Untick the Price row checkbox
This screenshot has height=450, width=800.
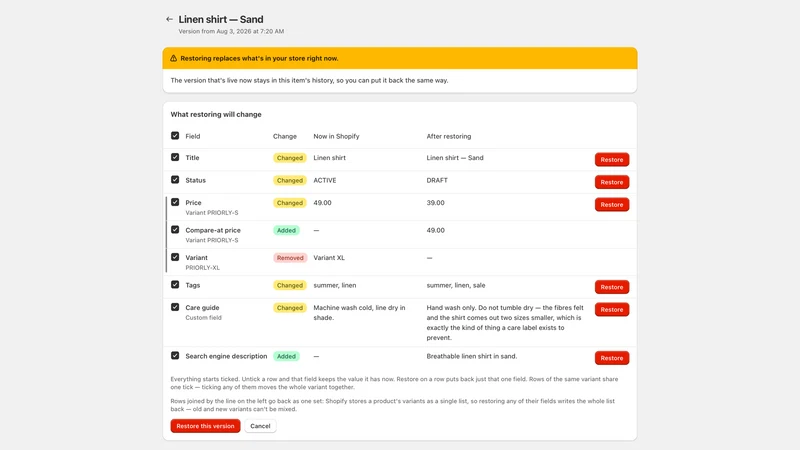point(175,202)
